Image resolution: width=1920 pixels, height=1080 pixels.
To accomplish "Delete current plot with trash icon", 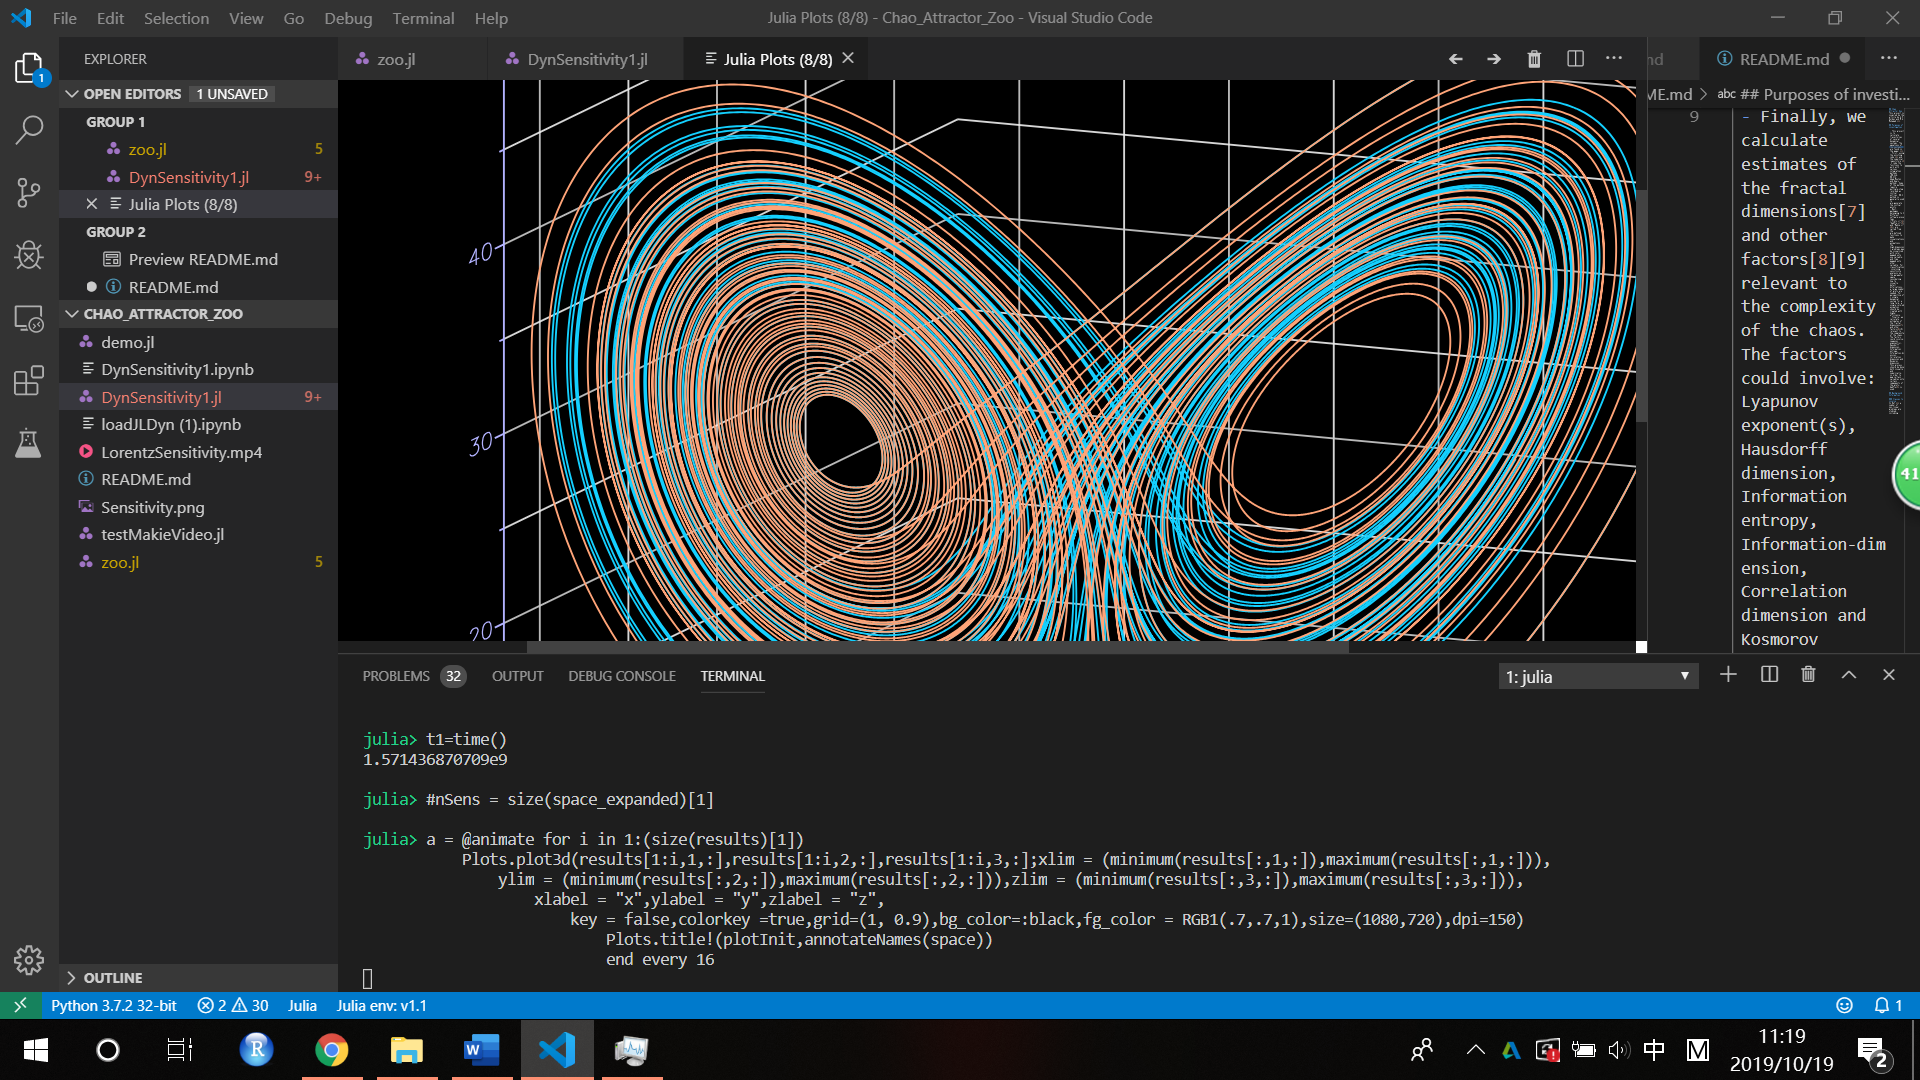I will tap(1534, 59).
